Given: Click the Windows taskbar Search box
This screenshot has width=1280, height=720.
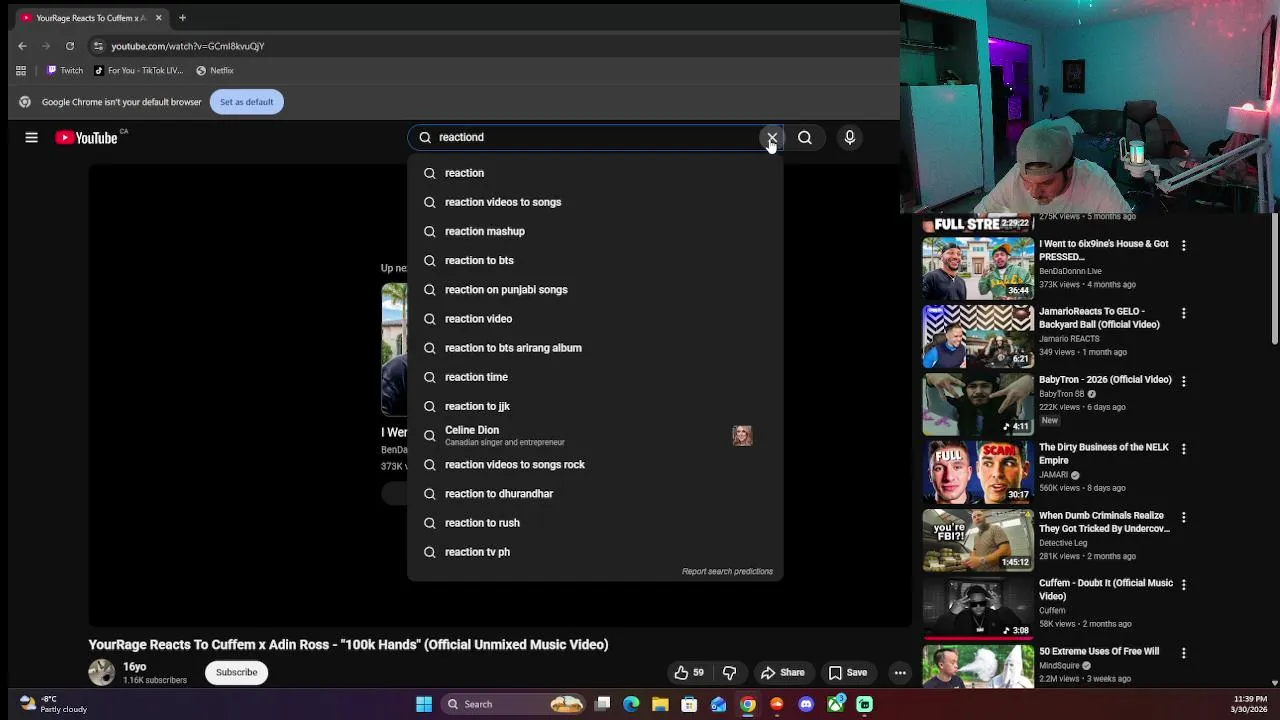Looking at the screenshot, I should tap(513, 704).
